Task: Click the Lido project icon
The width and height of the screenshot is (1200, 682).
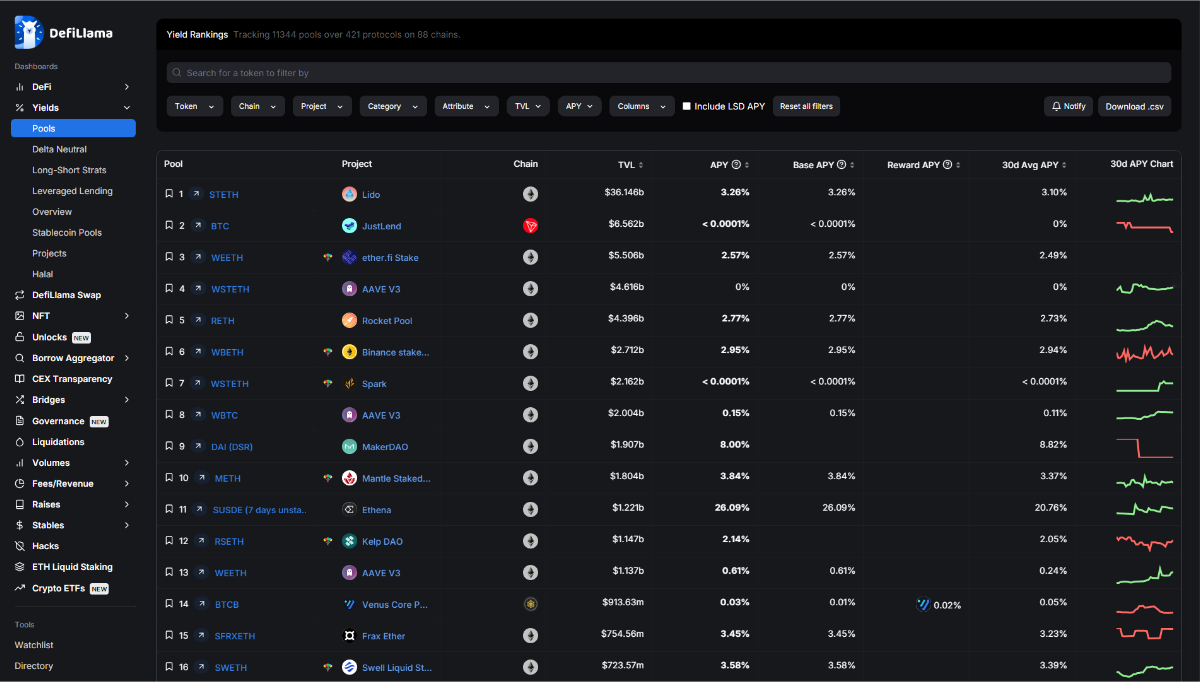Action: (x=349, y=194)
